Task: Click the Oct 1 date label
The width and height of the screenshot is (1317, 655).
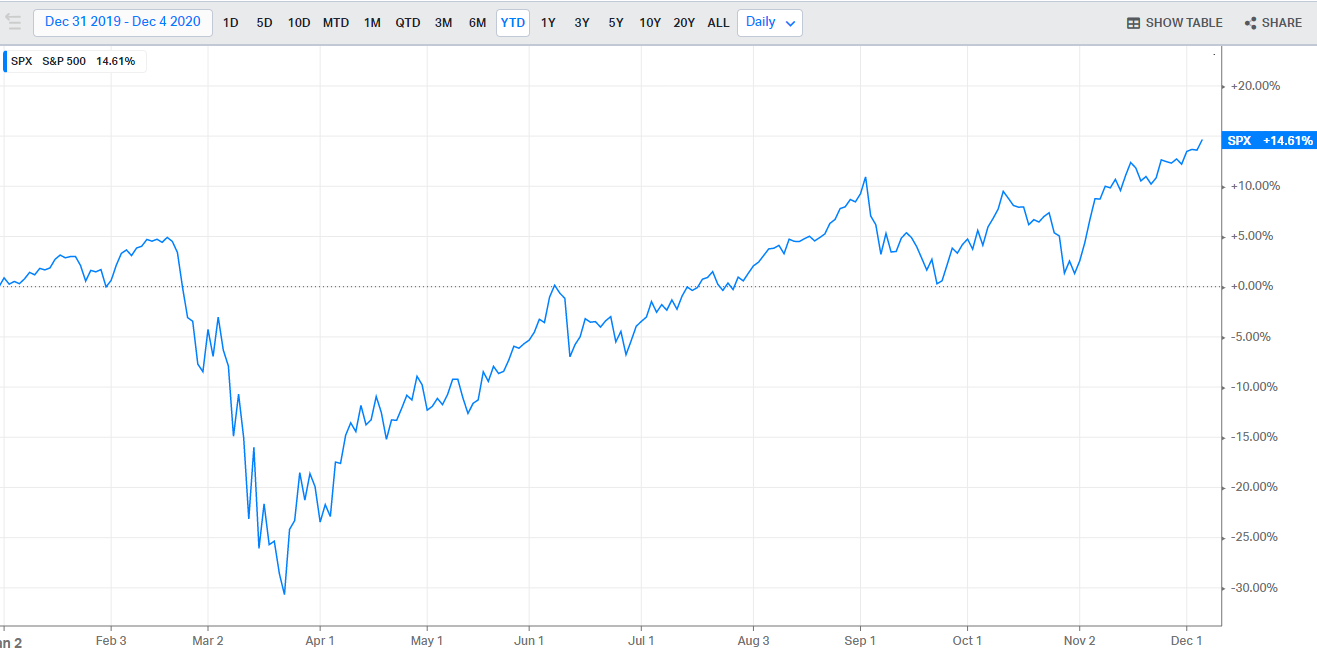Action: [967, 640]
